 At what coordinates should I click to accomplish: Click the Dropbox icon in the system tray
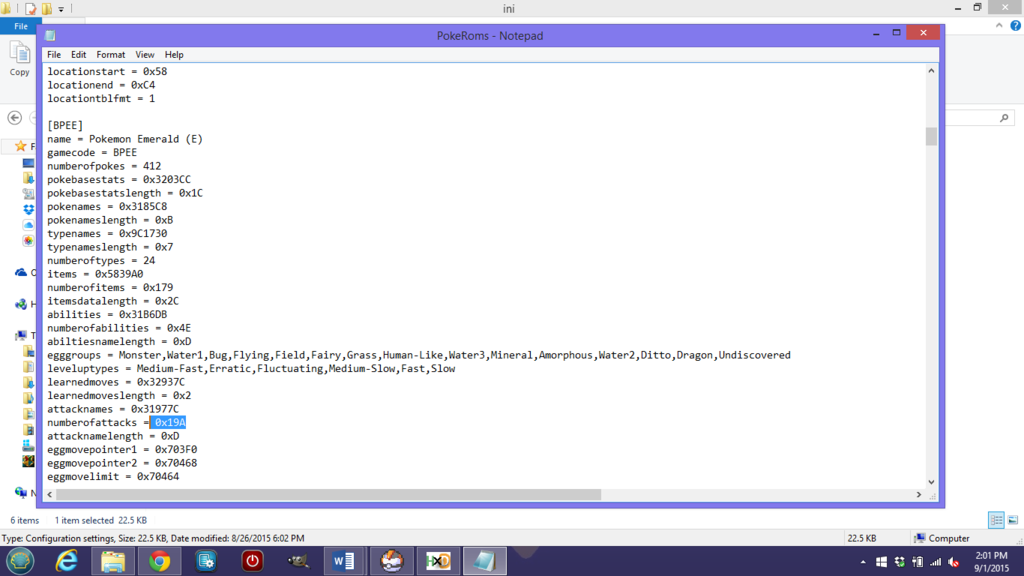click(899, 562)
